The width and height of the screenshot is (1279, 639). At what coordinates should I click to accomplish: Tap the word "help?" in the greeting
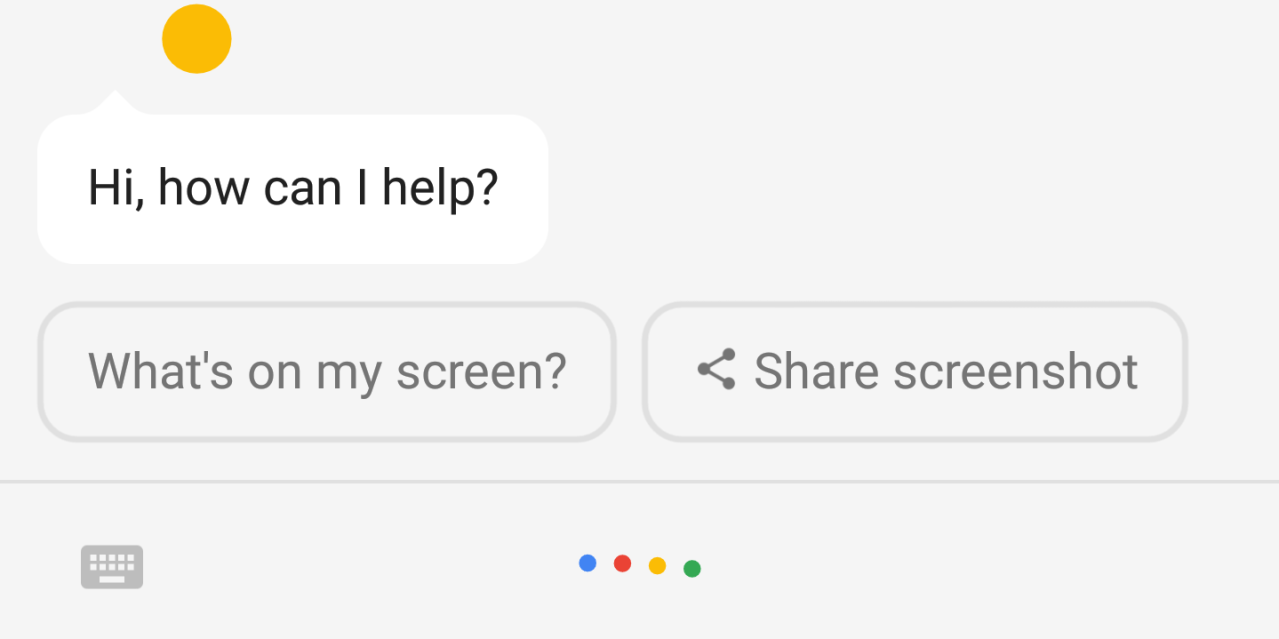tap(440, 187)
